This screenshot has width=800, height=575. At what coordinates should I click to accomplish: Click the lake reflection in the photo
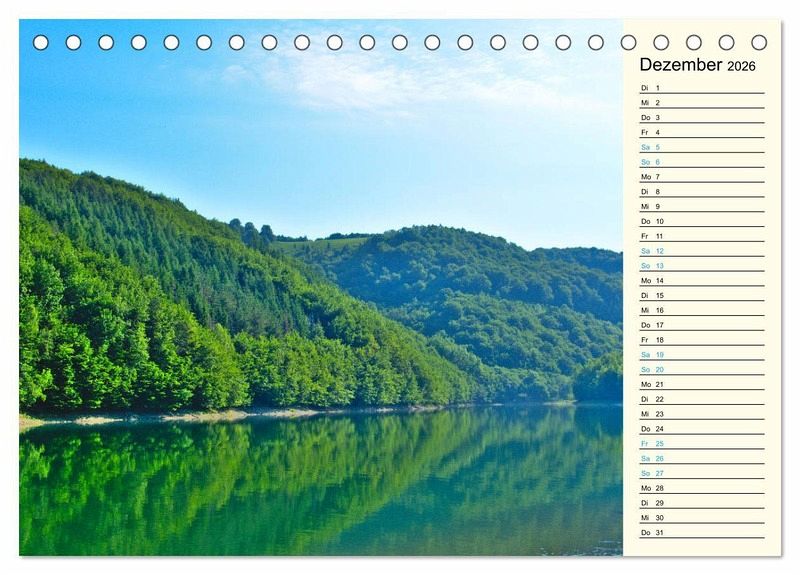(x=300, y=480)
